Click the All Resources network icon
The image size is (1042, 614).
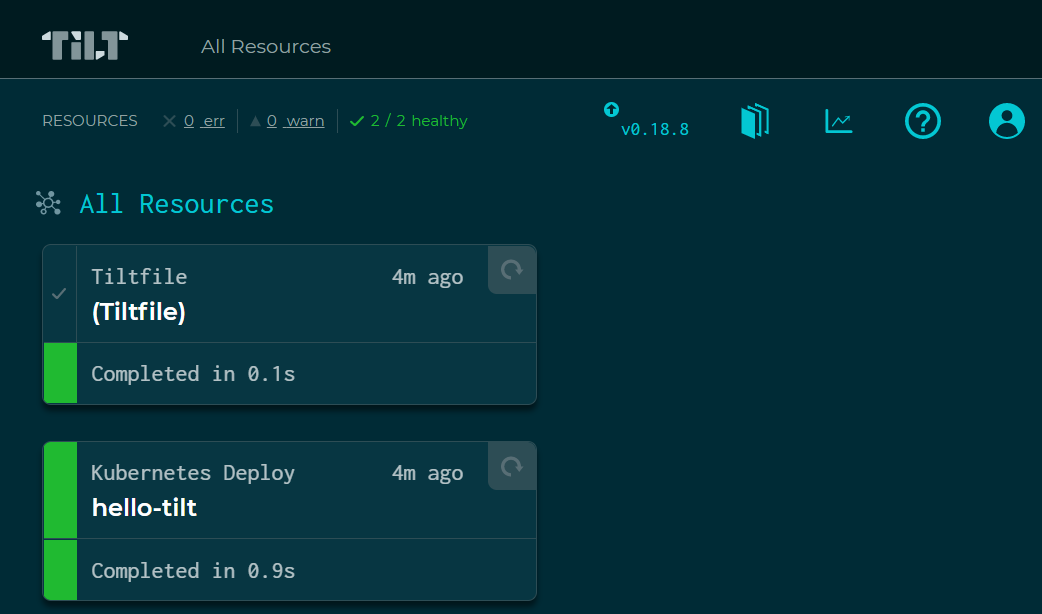(49, 203)
